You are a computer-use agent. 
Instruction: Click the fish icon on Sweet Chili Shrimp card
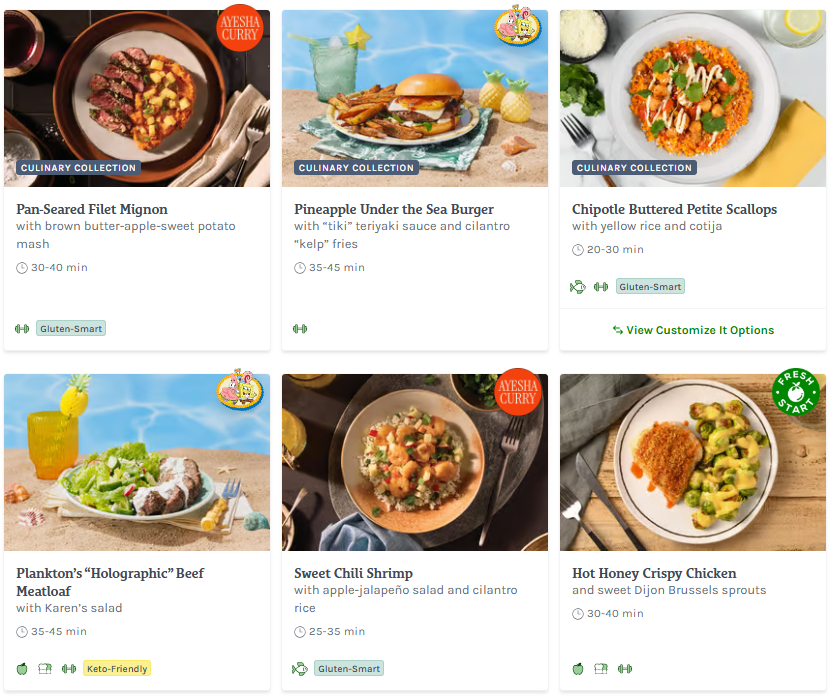pyautogui.click(x=300, y=669)
